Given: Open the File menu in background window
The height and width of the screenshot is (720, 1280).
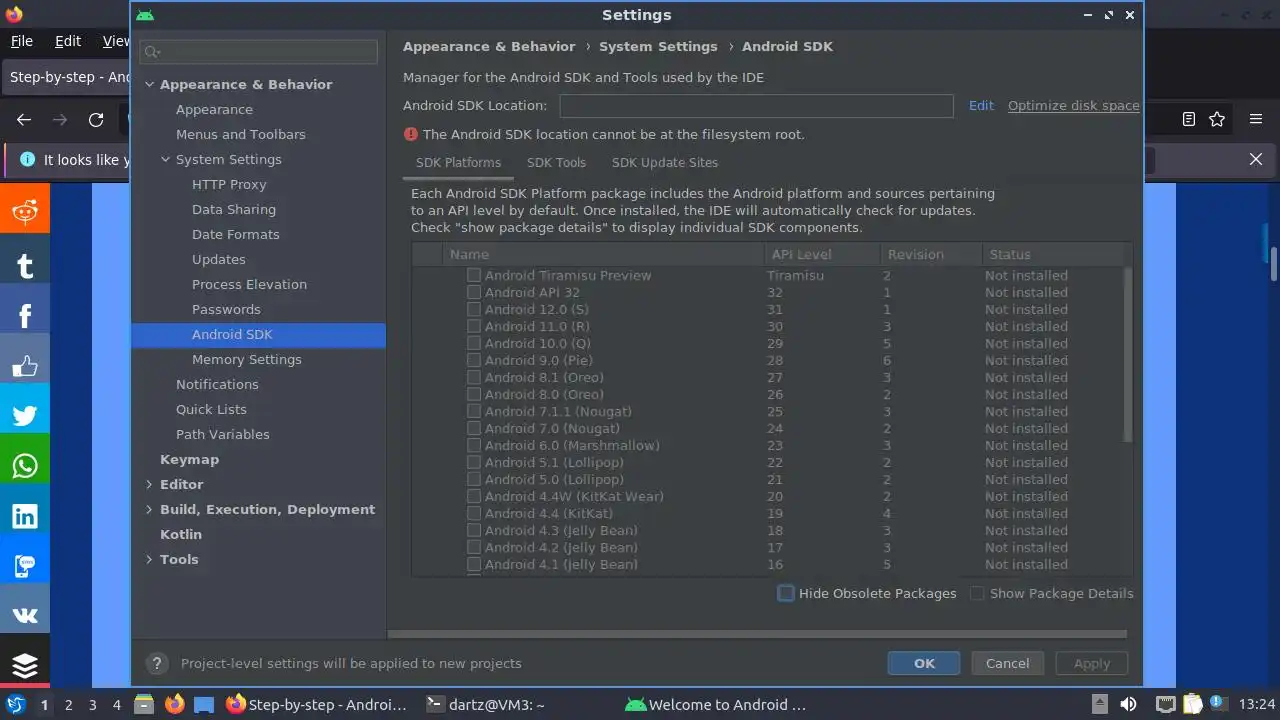Looking at the screenshot, I should click(22, 41).
